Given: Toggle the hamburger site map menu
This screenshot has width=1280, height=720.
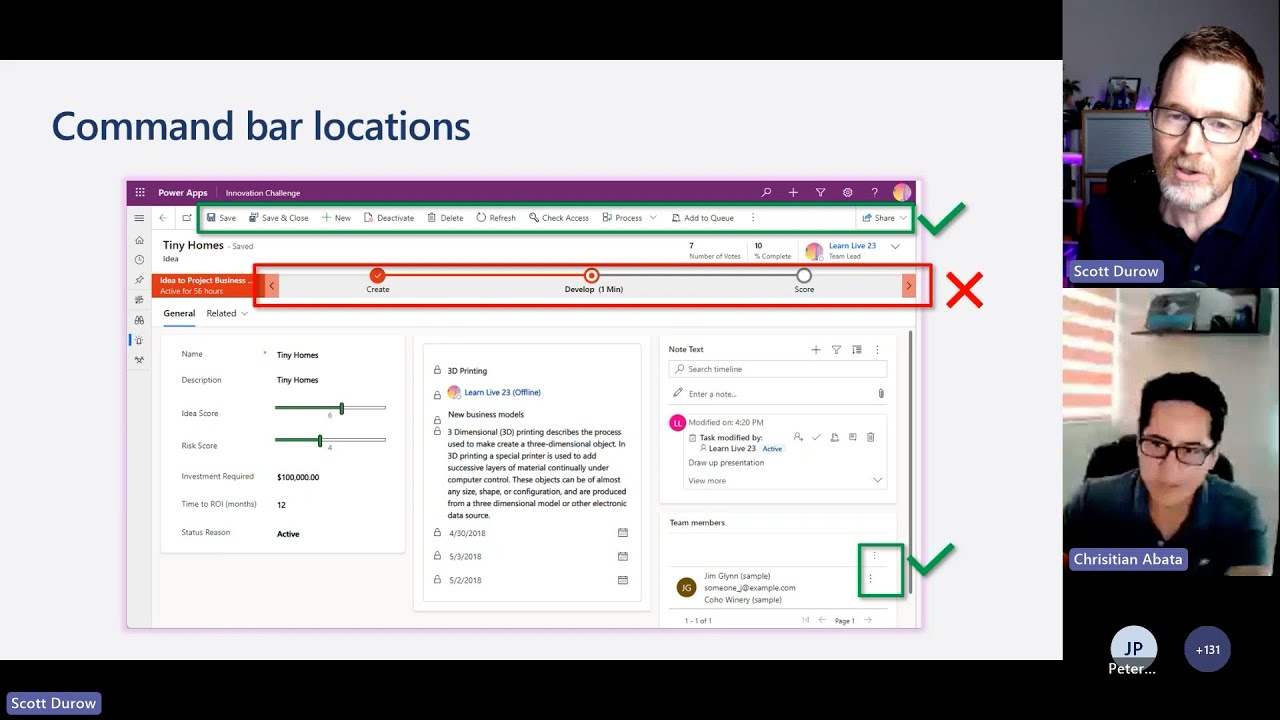Looking at the screenshot, I should 139,217.
